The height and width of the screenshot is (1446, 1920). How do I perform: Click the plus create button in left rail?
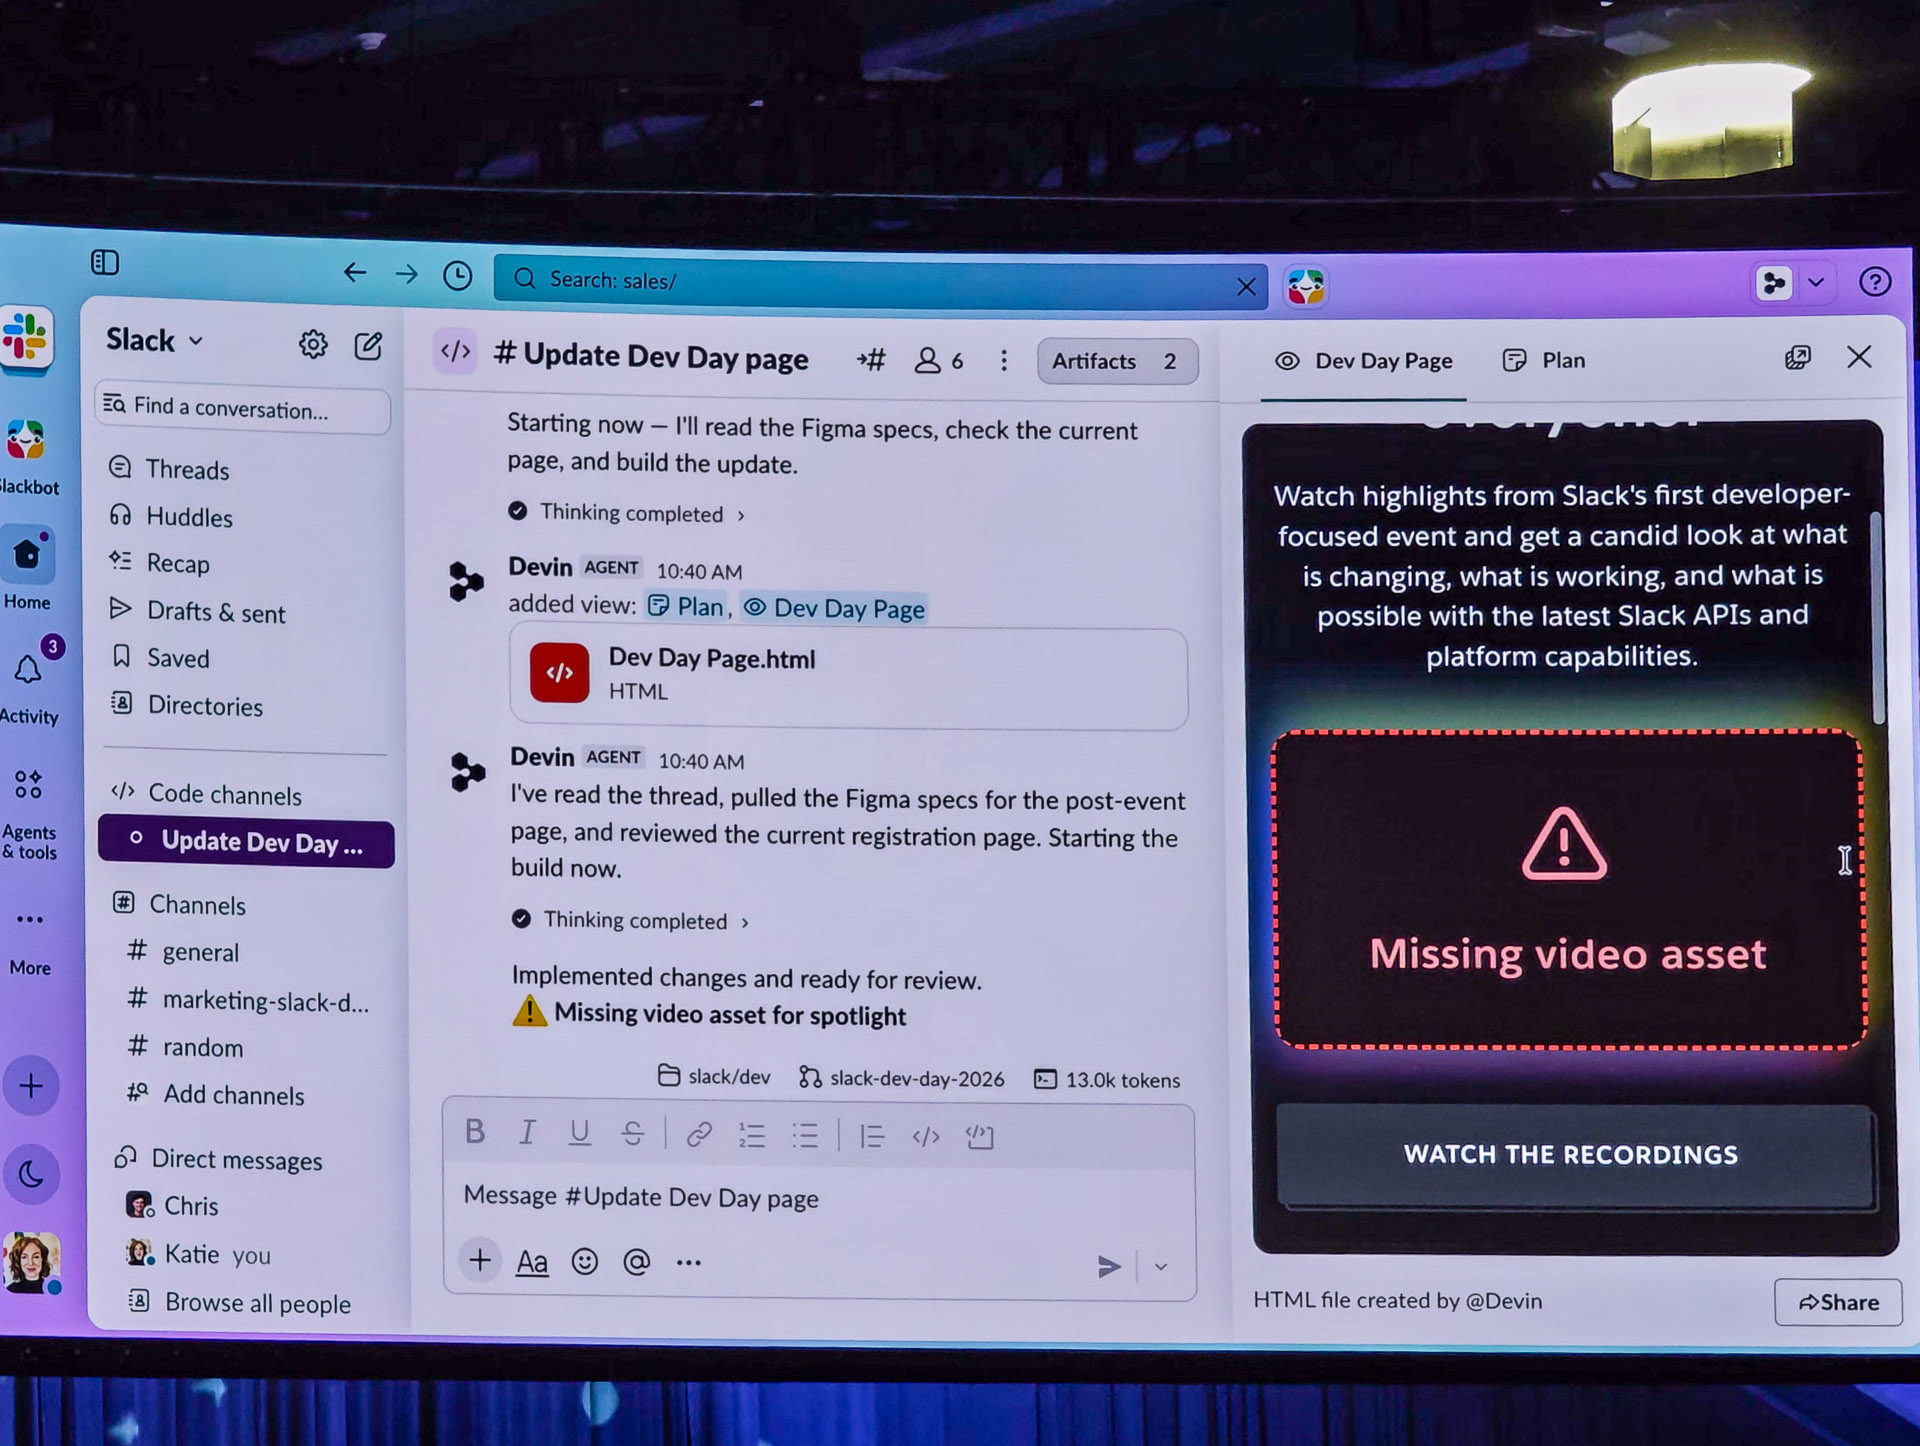click(31, 1086)
